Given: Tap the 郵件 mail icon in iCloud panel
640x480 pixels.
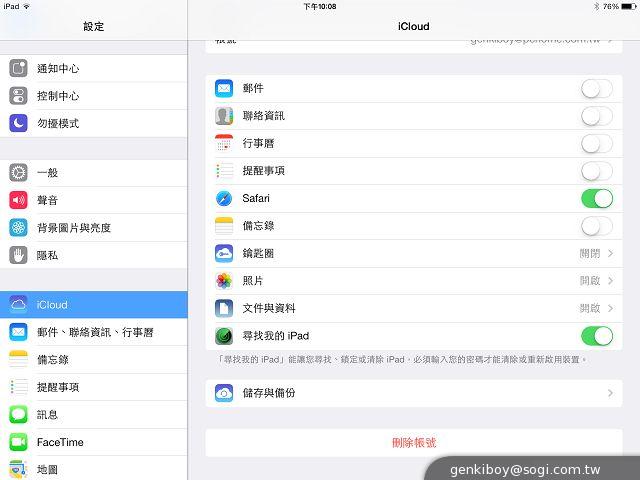Looking at the screenshot, I should coord(224,88).
